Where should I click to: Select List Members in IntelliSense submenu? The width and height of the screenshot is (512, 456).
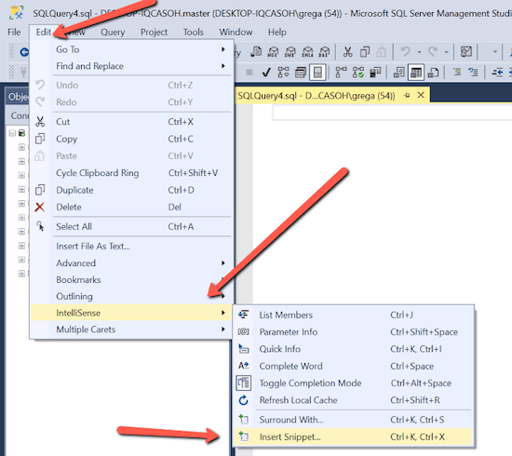coord(353,315)
